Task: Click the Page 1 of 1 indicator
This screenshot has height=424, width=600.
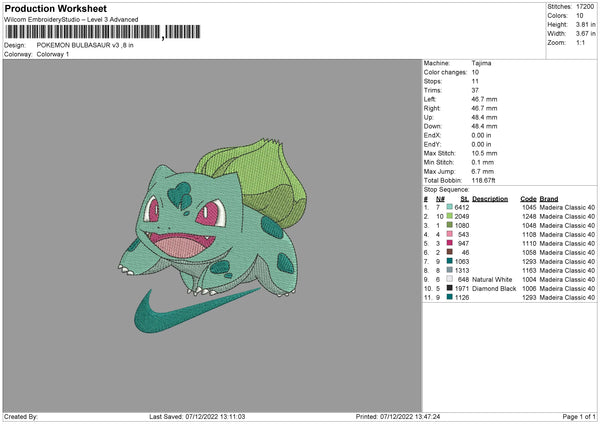Action: click(579, 416)
